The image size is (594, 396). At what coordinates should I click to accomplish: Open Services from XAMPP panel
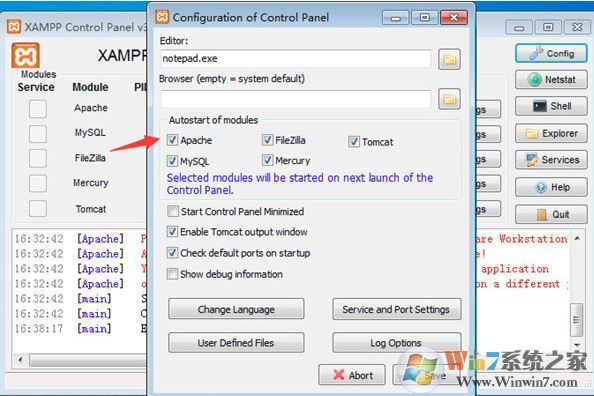[x=551, y=160]
